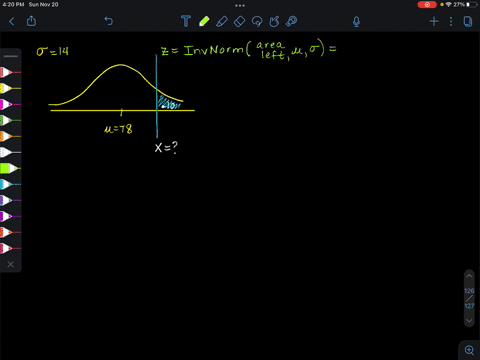The height and width of the screenshot is (360, 480).
Task: Tap the InvNorm formula text
Action: click(x=249, y=50)
